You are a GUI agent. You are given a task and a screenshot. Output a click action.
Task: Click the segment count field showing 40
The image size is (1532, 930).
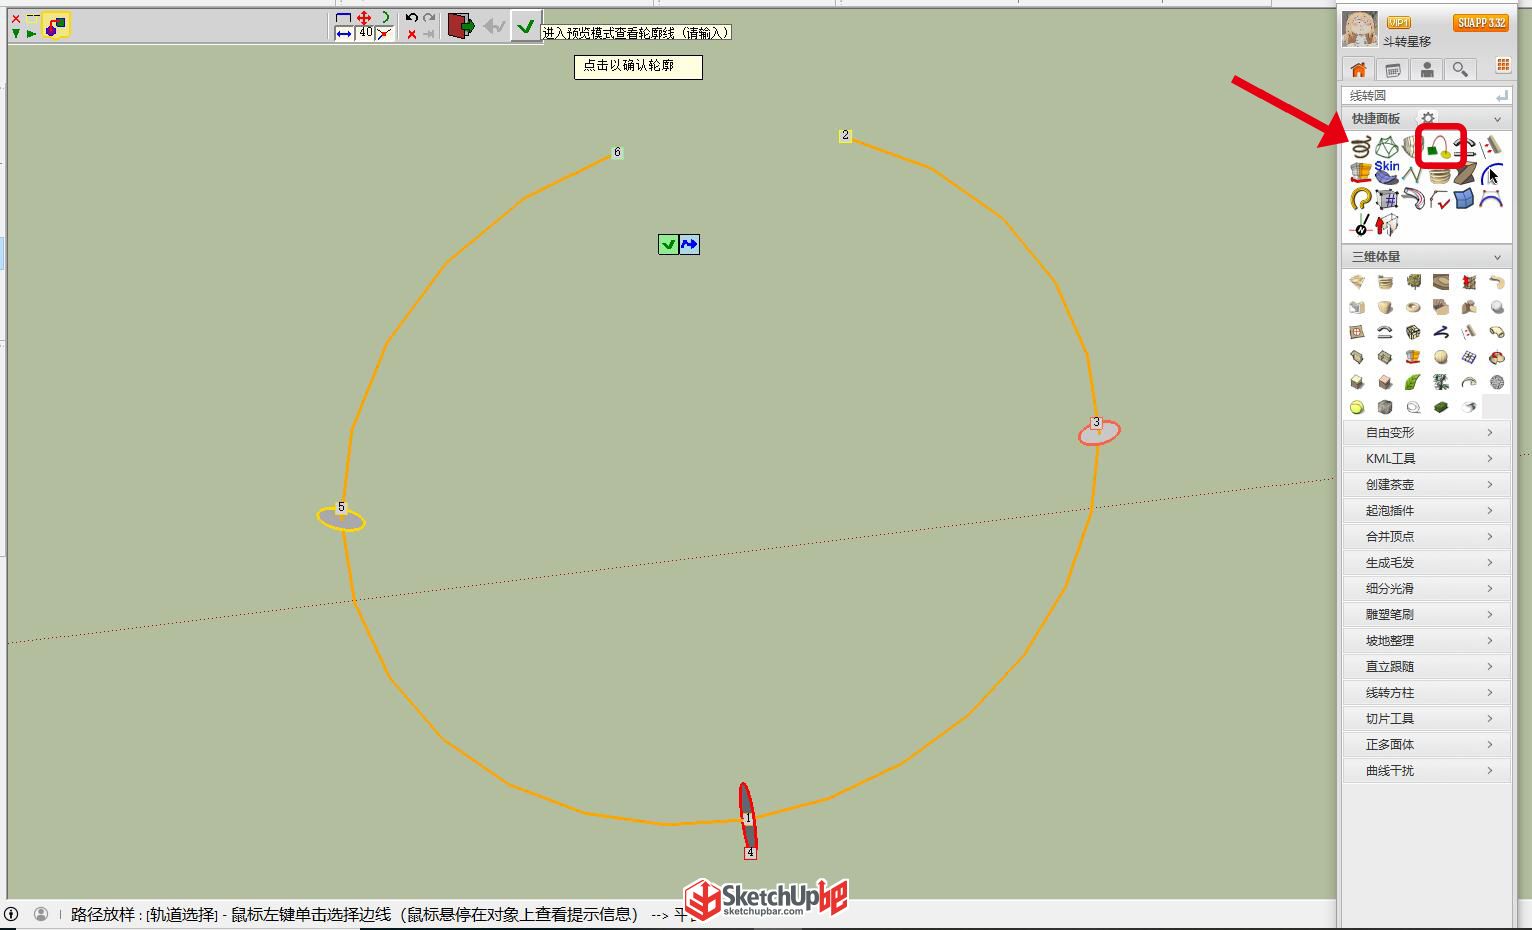pos(365,32)
